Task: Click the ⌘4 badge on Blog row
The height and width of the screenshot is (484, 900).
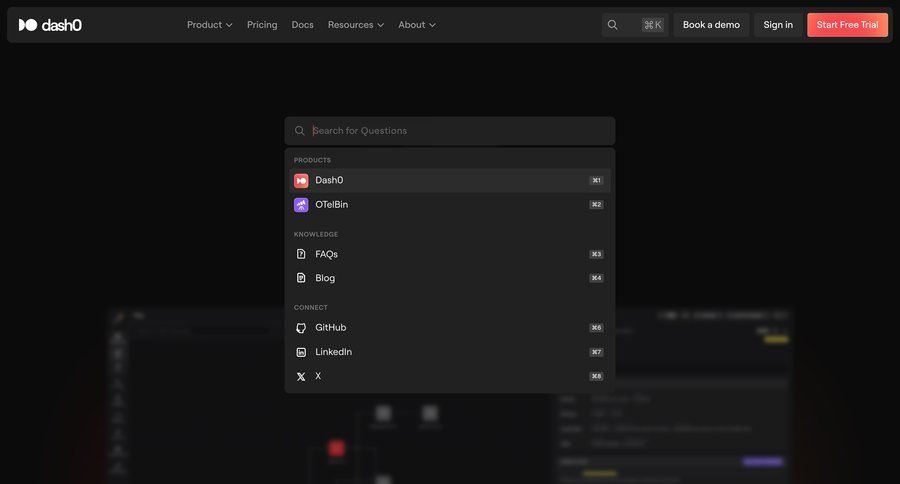Action: click(596, 278)
